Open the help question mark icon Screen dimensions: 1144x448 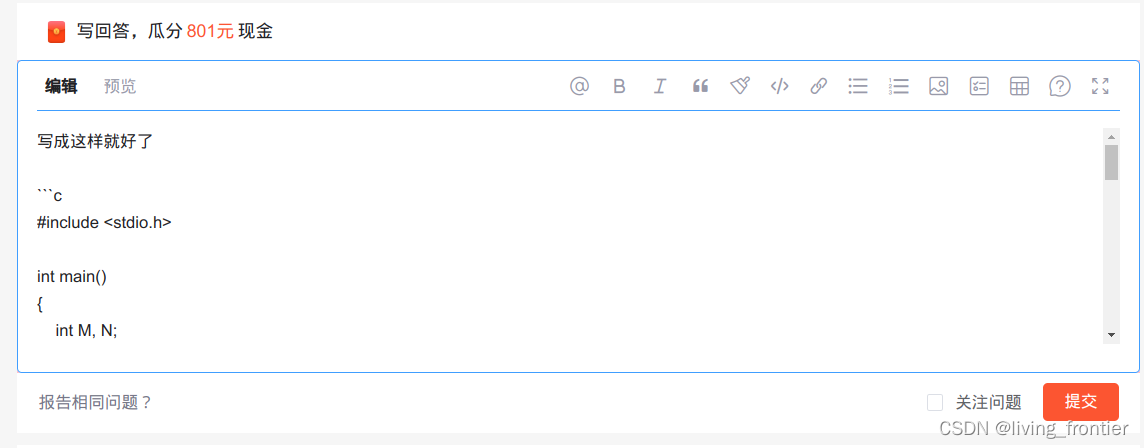point(1059,86)
